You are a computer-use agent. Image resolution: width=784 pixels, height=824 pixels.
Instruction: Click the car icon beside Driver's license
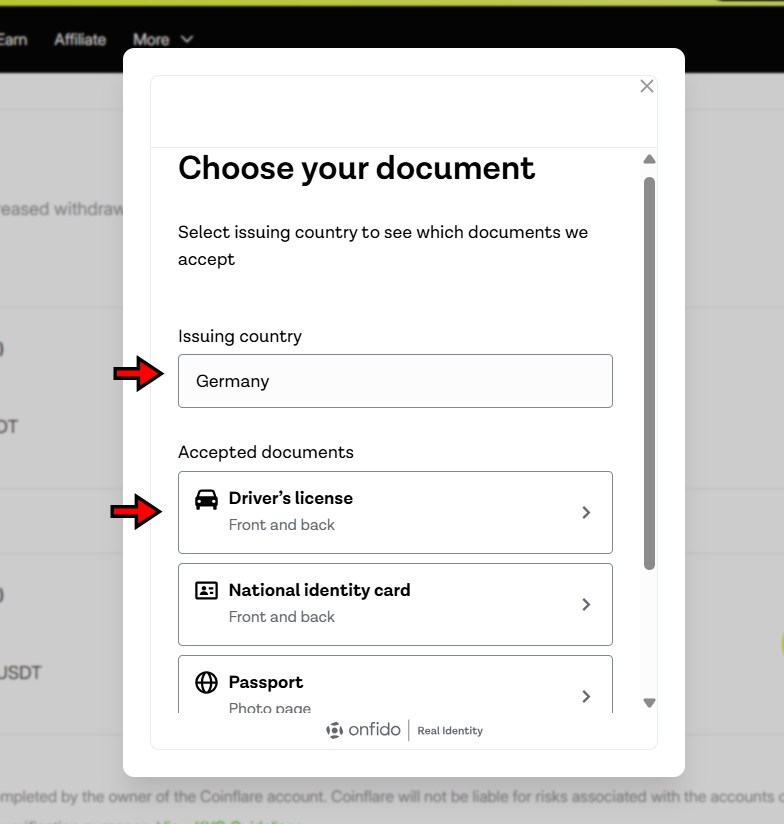207,499
